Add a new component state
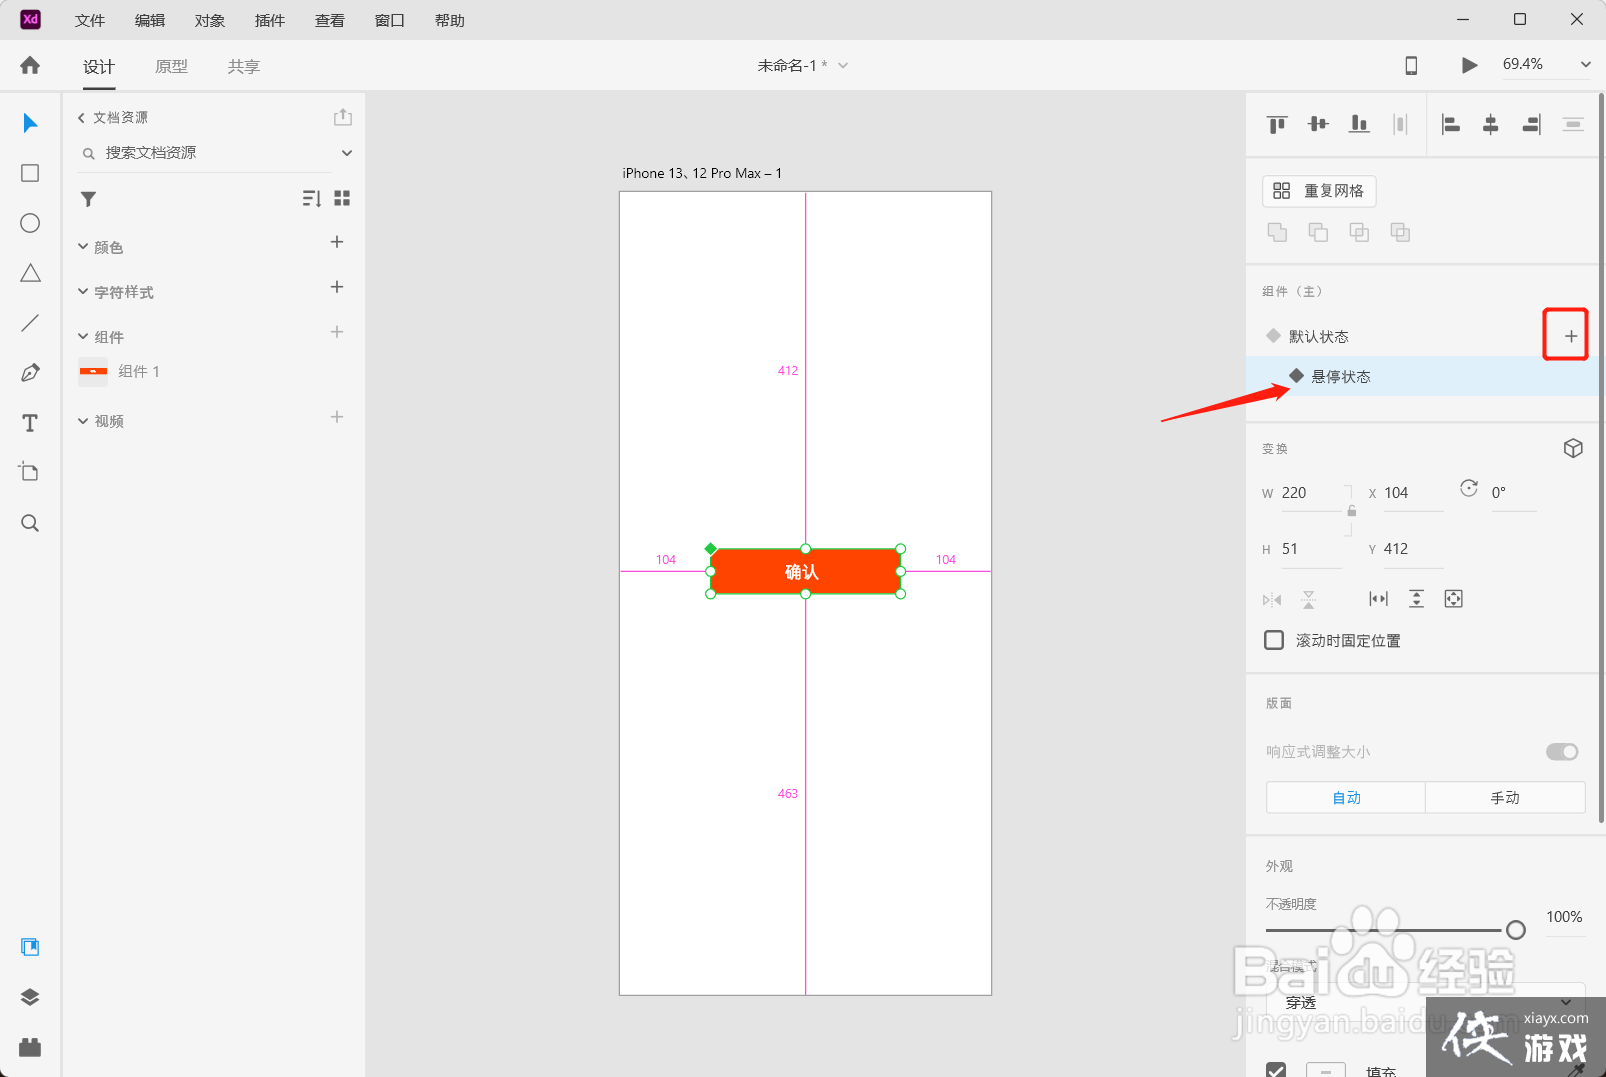This screenshot has width=1606, height=1077. click(x=1571, y=336)
